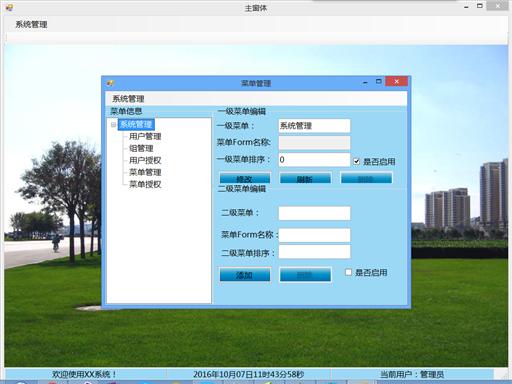Click the delete button beside 添加

tap(306, 275)
